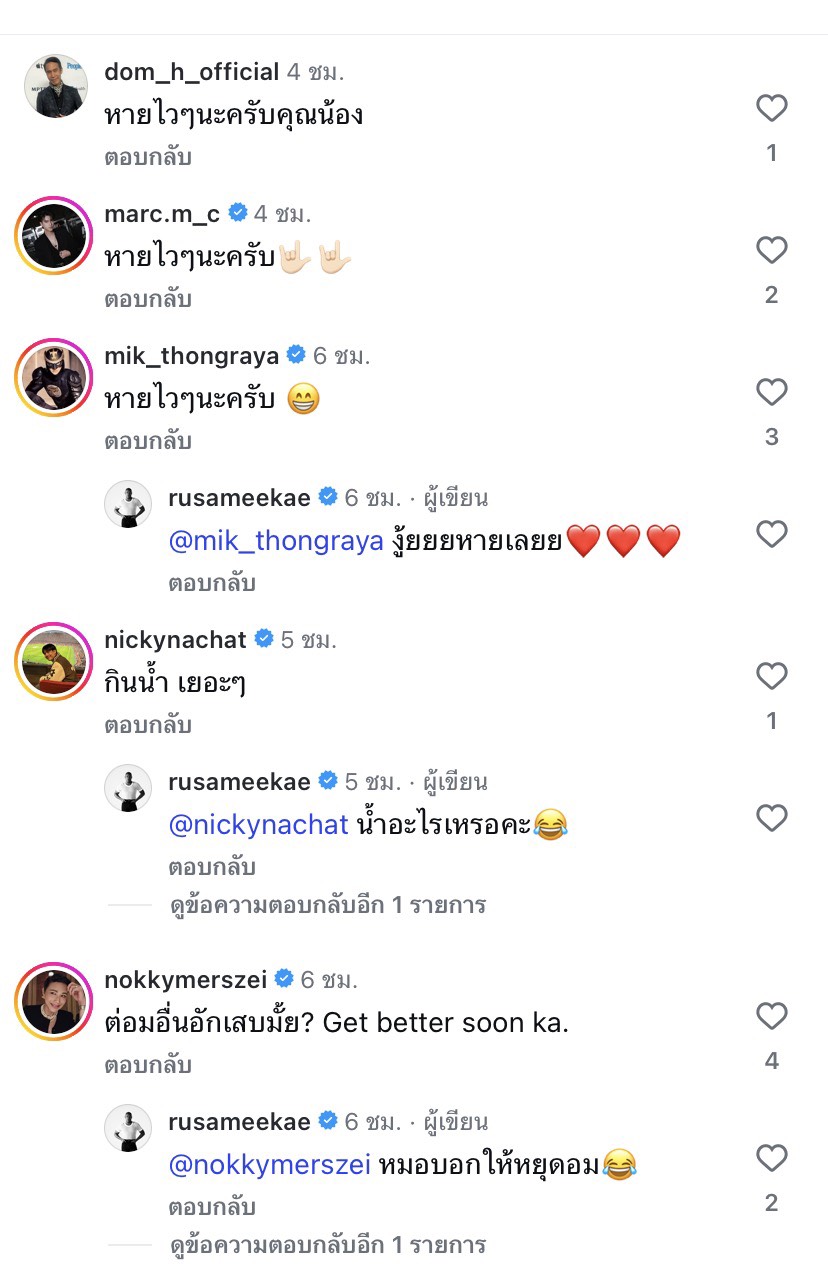Like dom_h_official's comment with the heart
The height and width of the screenshot is (1275, 828).
click(x=771, y=108)
